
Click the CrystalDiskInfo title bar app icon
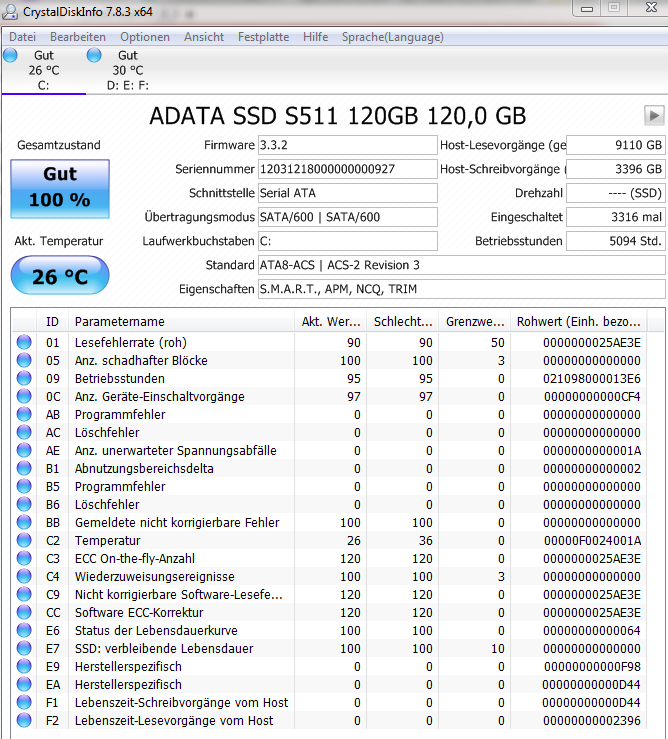pyautogui.click(x=10, y=11)
